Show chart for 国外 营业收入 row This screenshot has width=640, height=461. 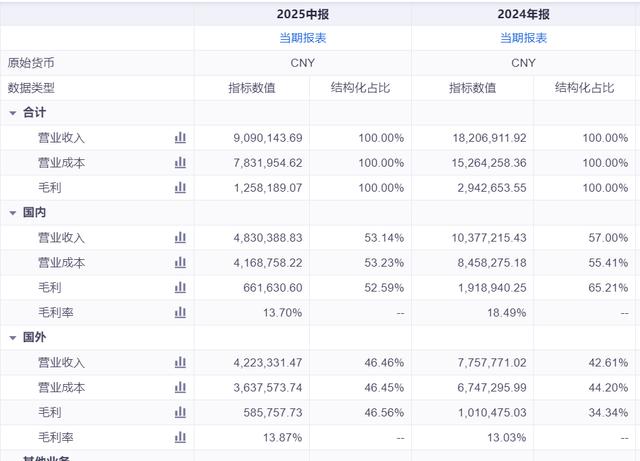point(180,362)
